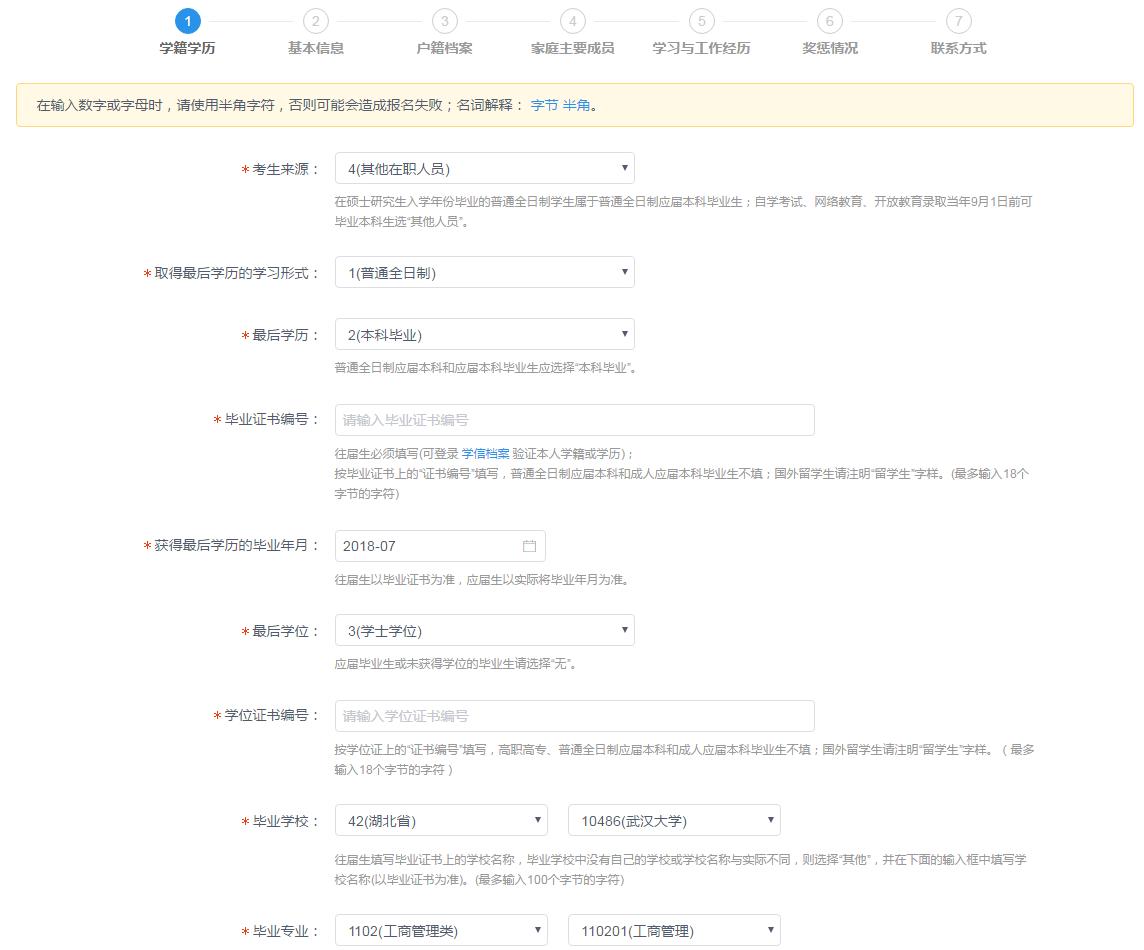This screenshot has width=1144, height=950.
Task: Select province dropdown showing 42(湖北省)
Action: coord(441,821)
